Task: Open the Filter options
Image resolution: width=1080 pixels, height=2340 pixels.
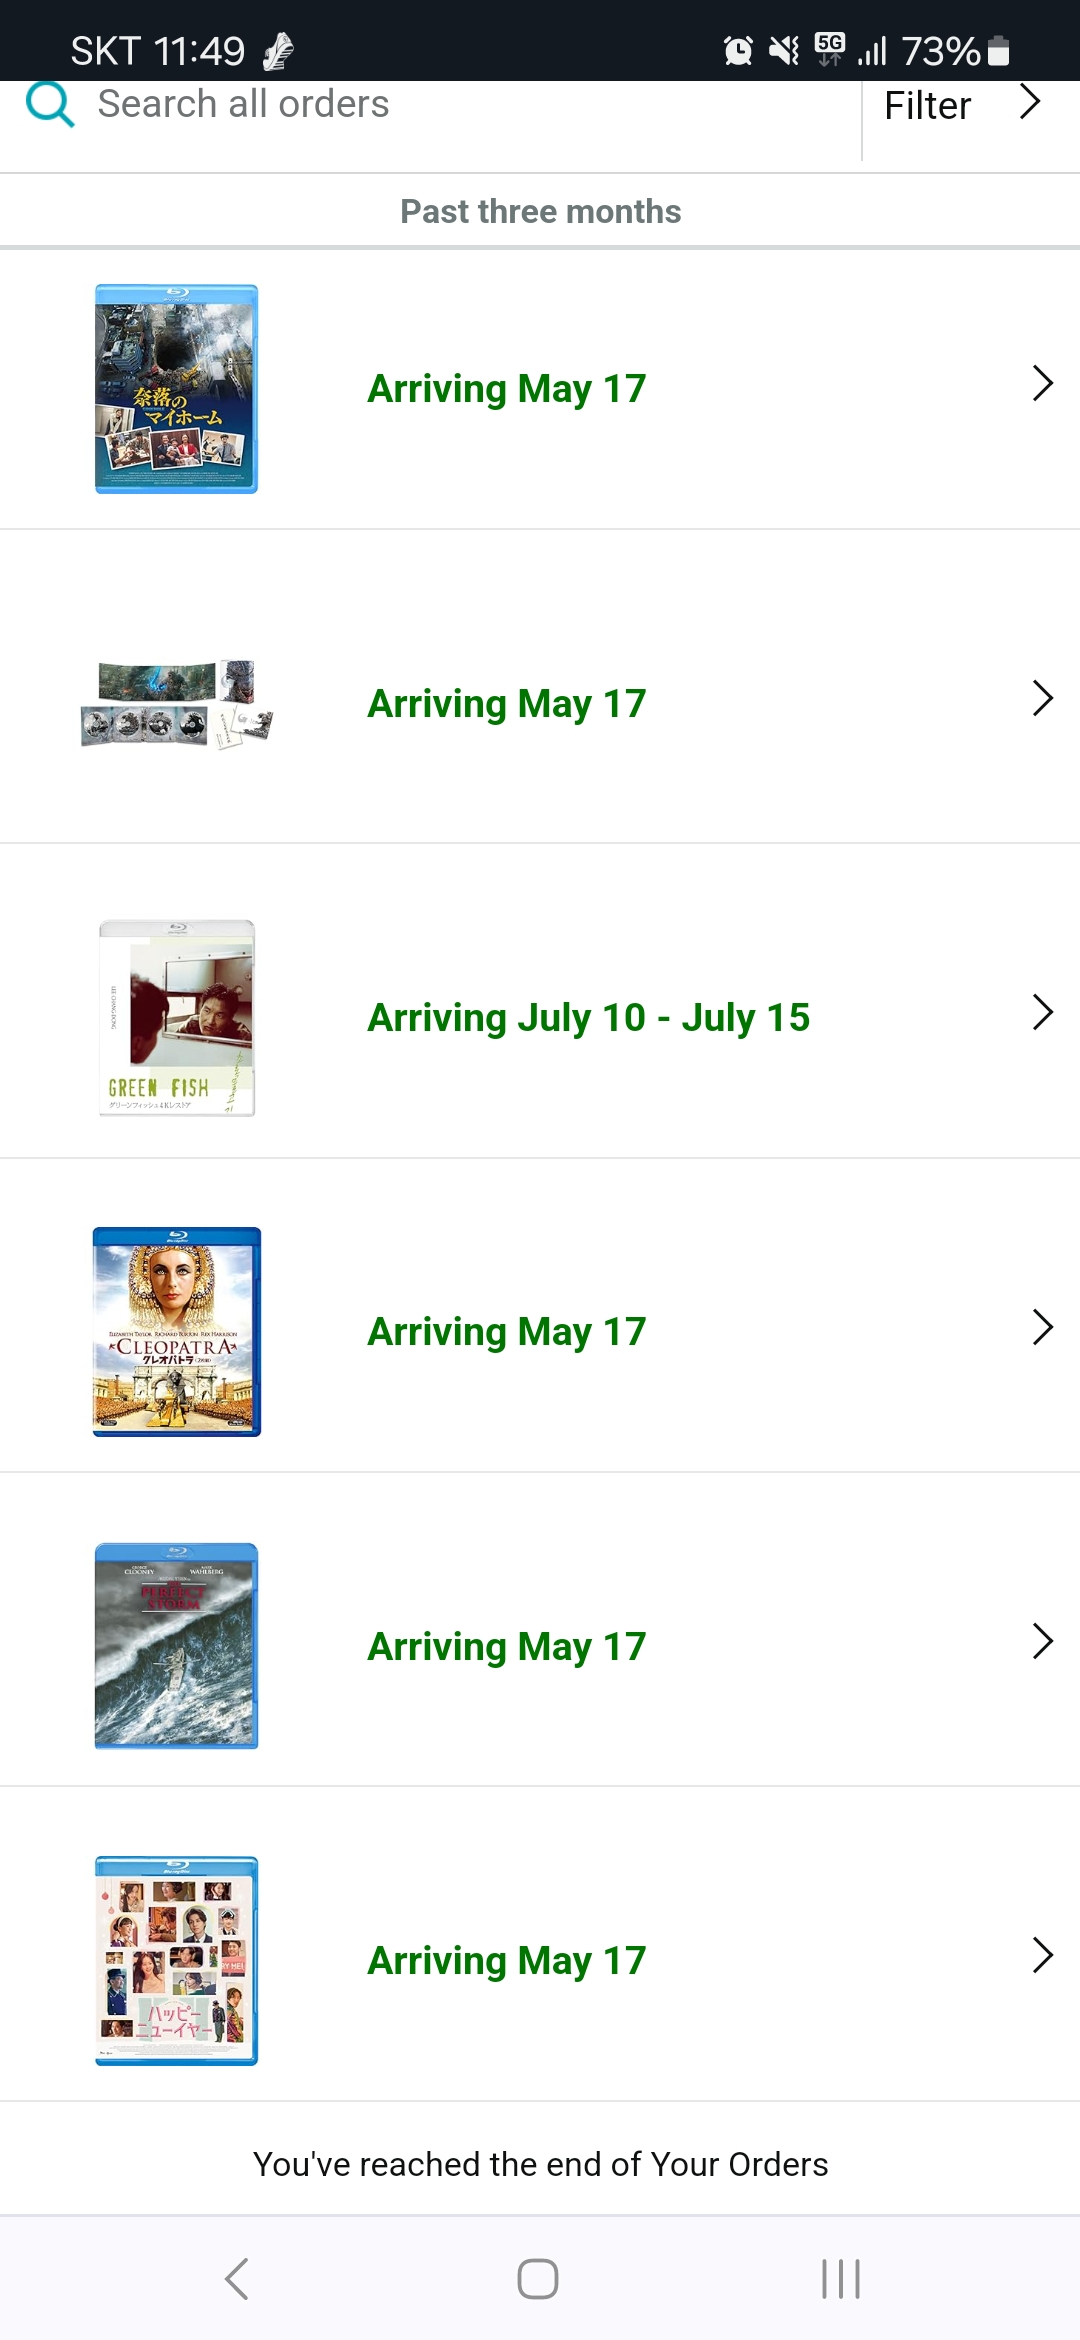Action: (927, 106)
